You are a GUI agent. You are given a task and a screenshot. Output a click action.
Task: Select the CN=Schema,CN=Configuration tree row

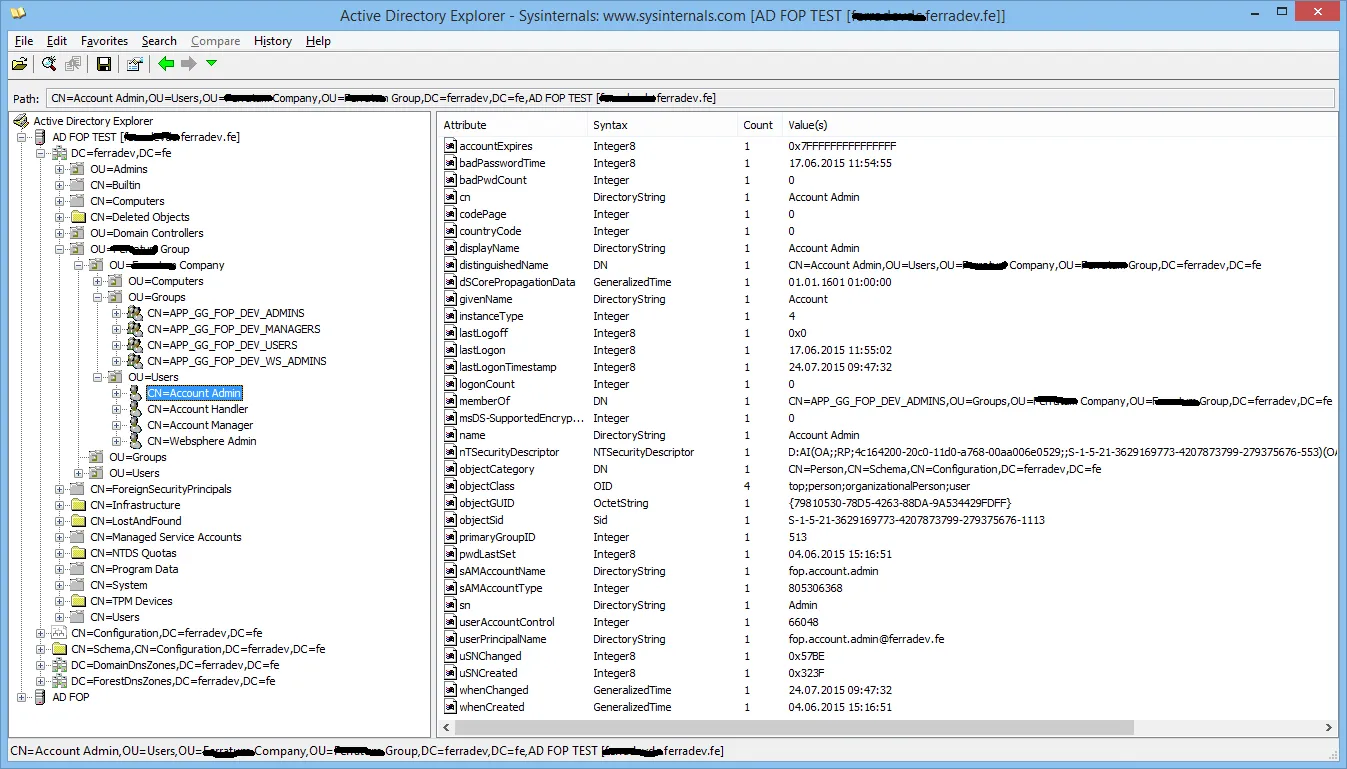point(198,649)
